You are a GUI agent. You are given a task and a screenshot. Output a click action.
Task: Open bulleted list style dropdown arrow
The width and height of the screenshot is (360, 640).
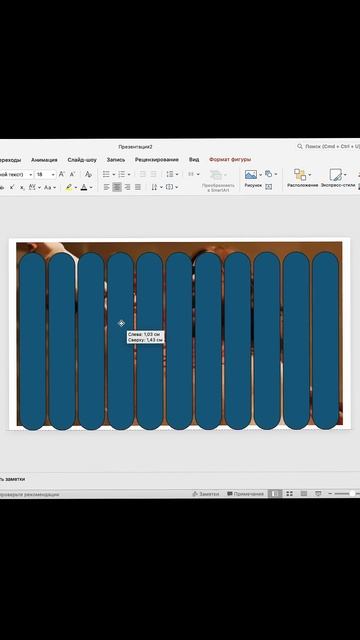[113, 174]
